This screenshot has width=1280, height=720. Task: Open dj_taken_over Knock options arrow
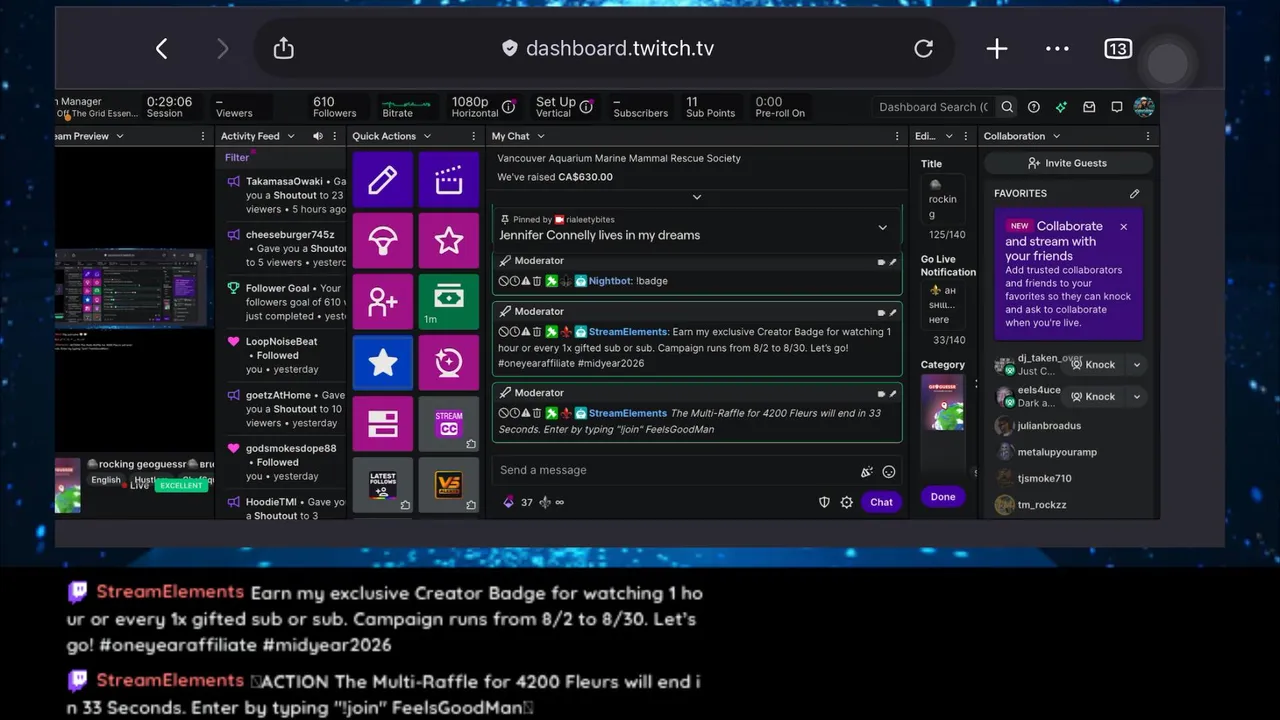pos(1136,365)
